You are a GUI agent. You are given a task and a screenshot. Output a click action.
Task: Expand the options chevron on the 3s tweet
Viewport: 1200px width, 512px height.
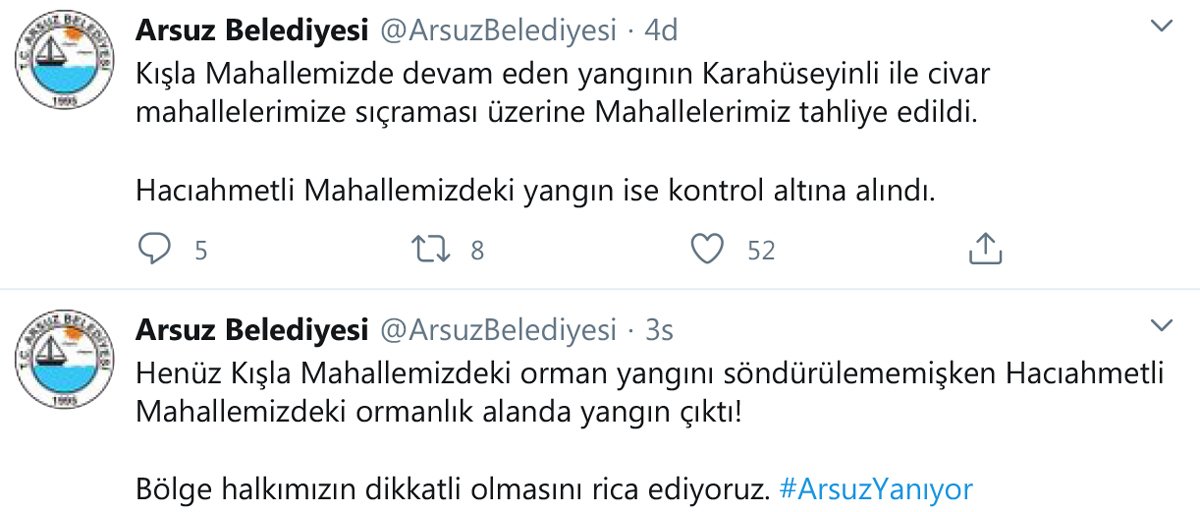pyautogui.click(x=1161, y=324)
